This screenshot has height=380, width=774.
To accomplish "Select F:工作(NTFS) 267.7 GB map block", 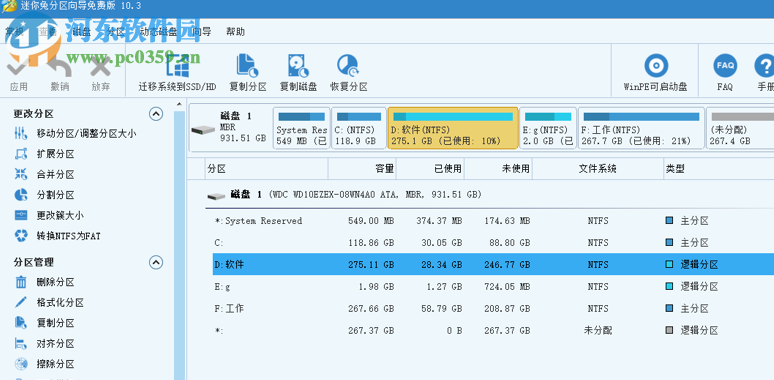I will pyautogui.click(x=641, y=128).
